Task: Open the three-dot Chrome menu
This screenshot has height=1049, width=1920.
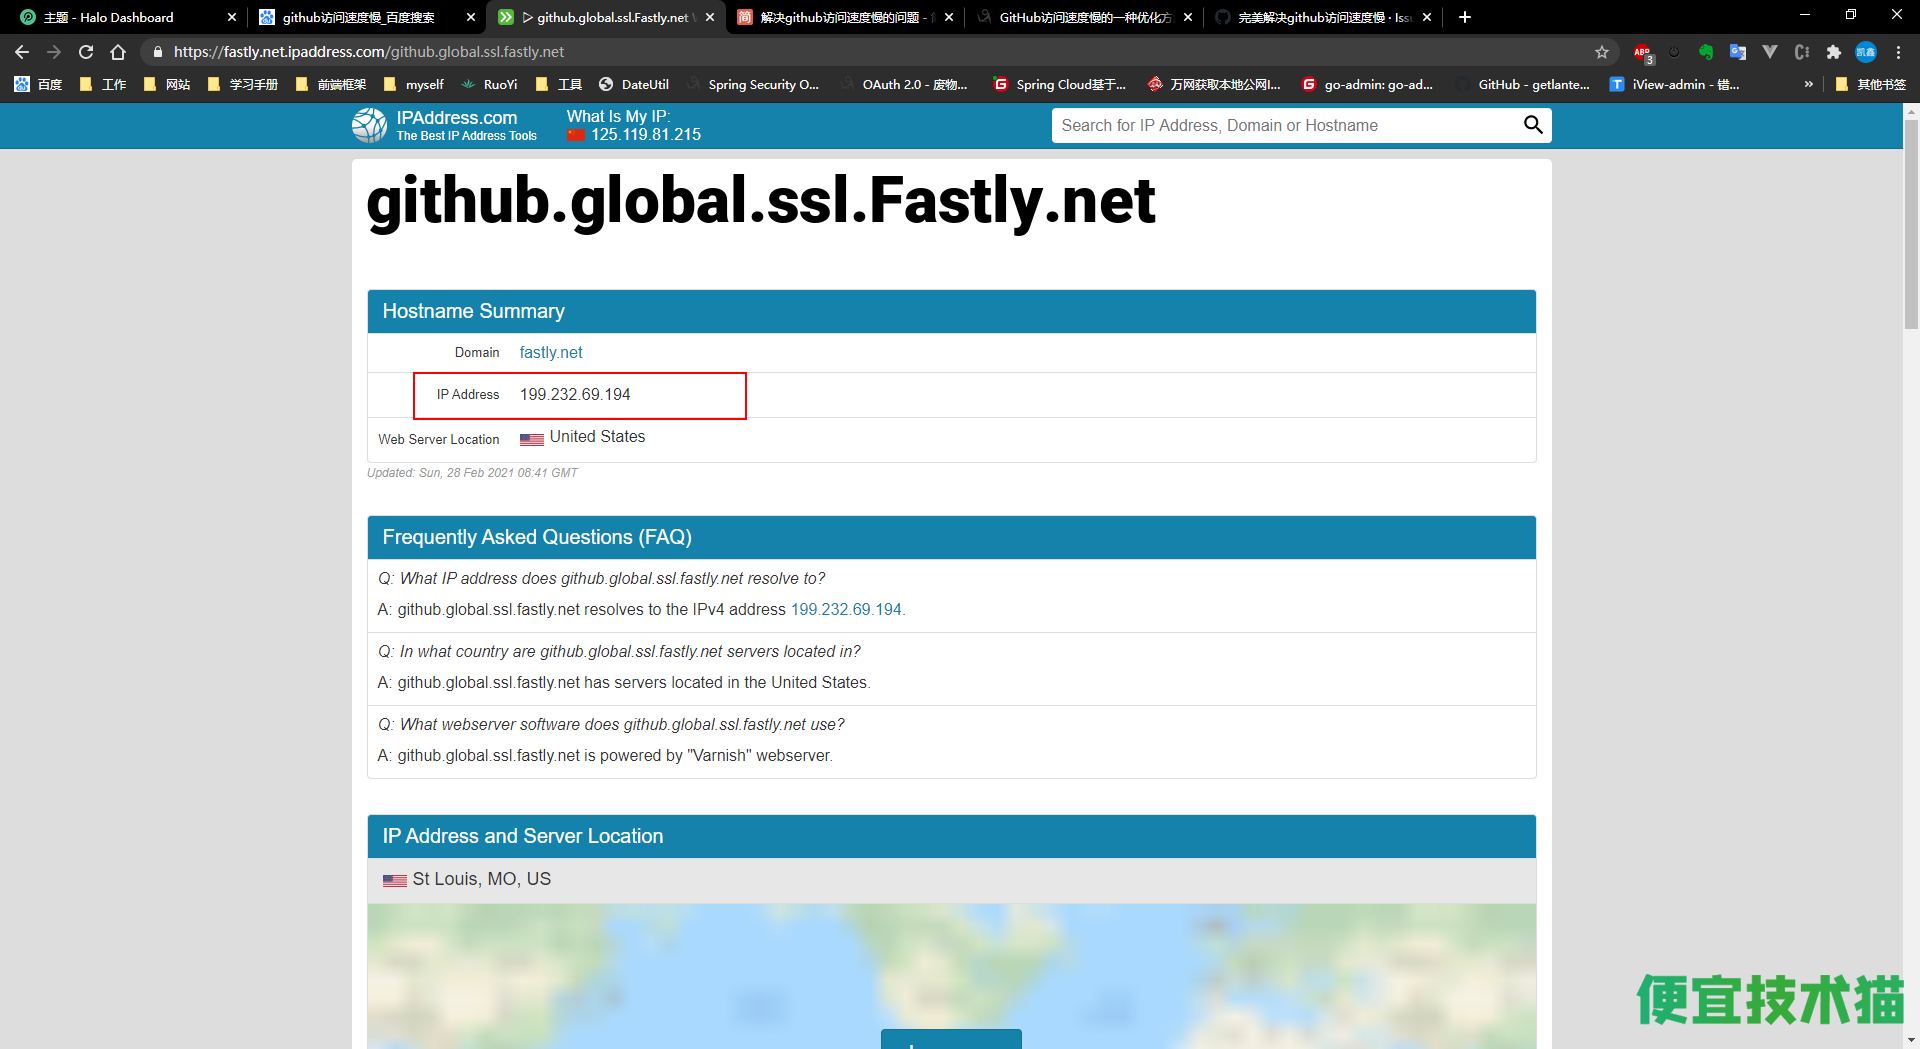Action: (1898, 52)
